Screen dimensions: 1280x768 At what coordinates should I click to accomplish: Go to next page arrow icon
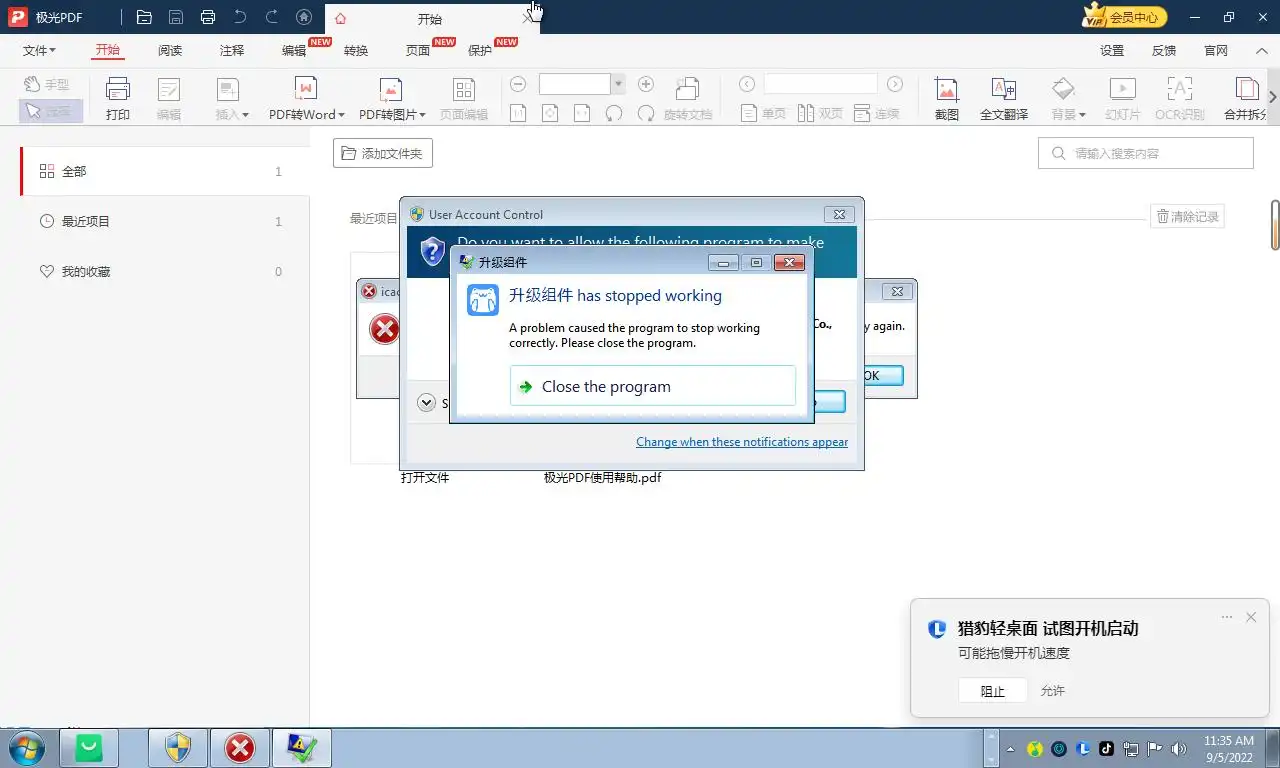895,85
